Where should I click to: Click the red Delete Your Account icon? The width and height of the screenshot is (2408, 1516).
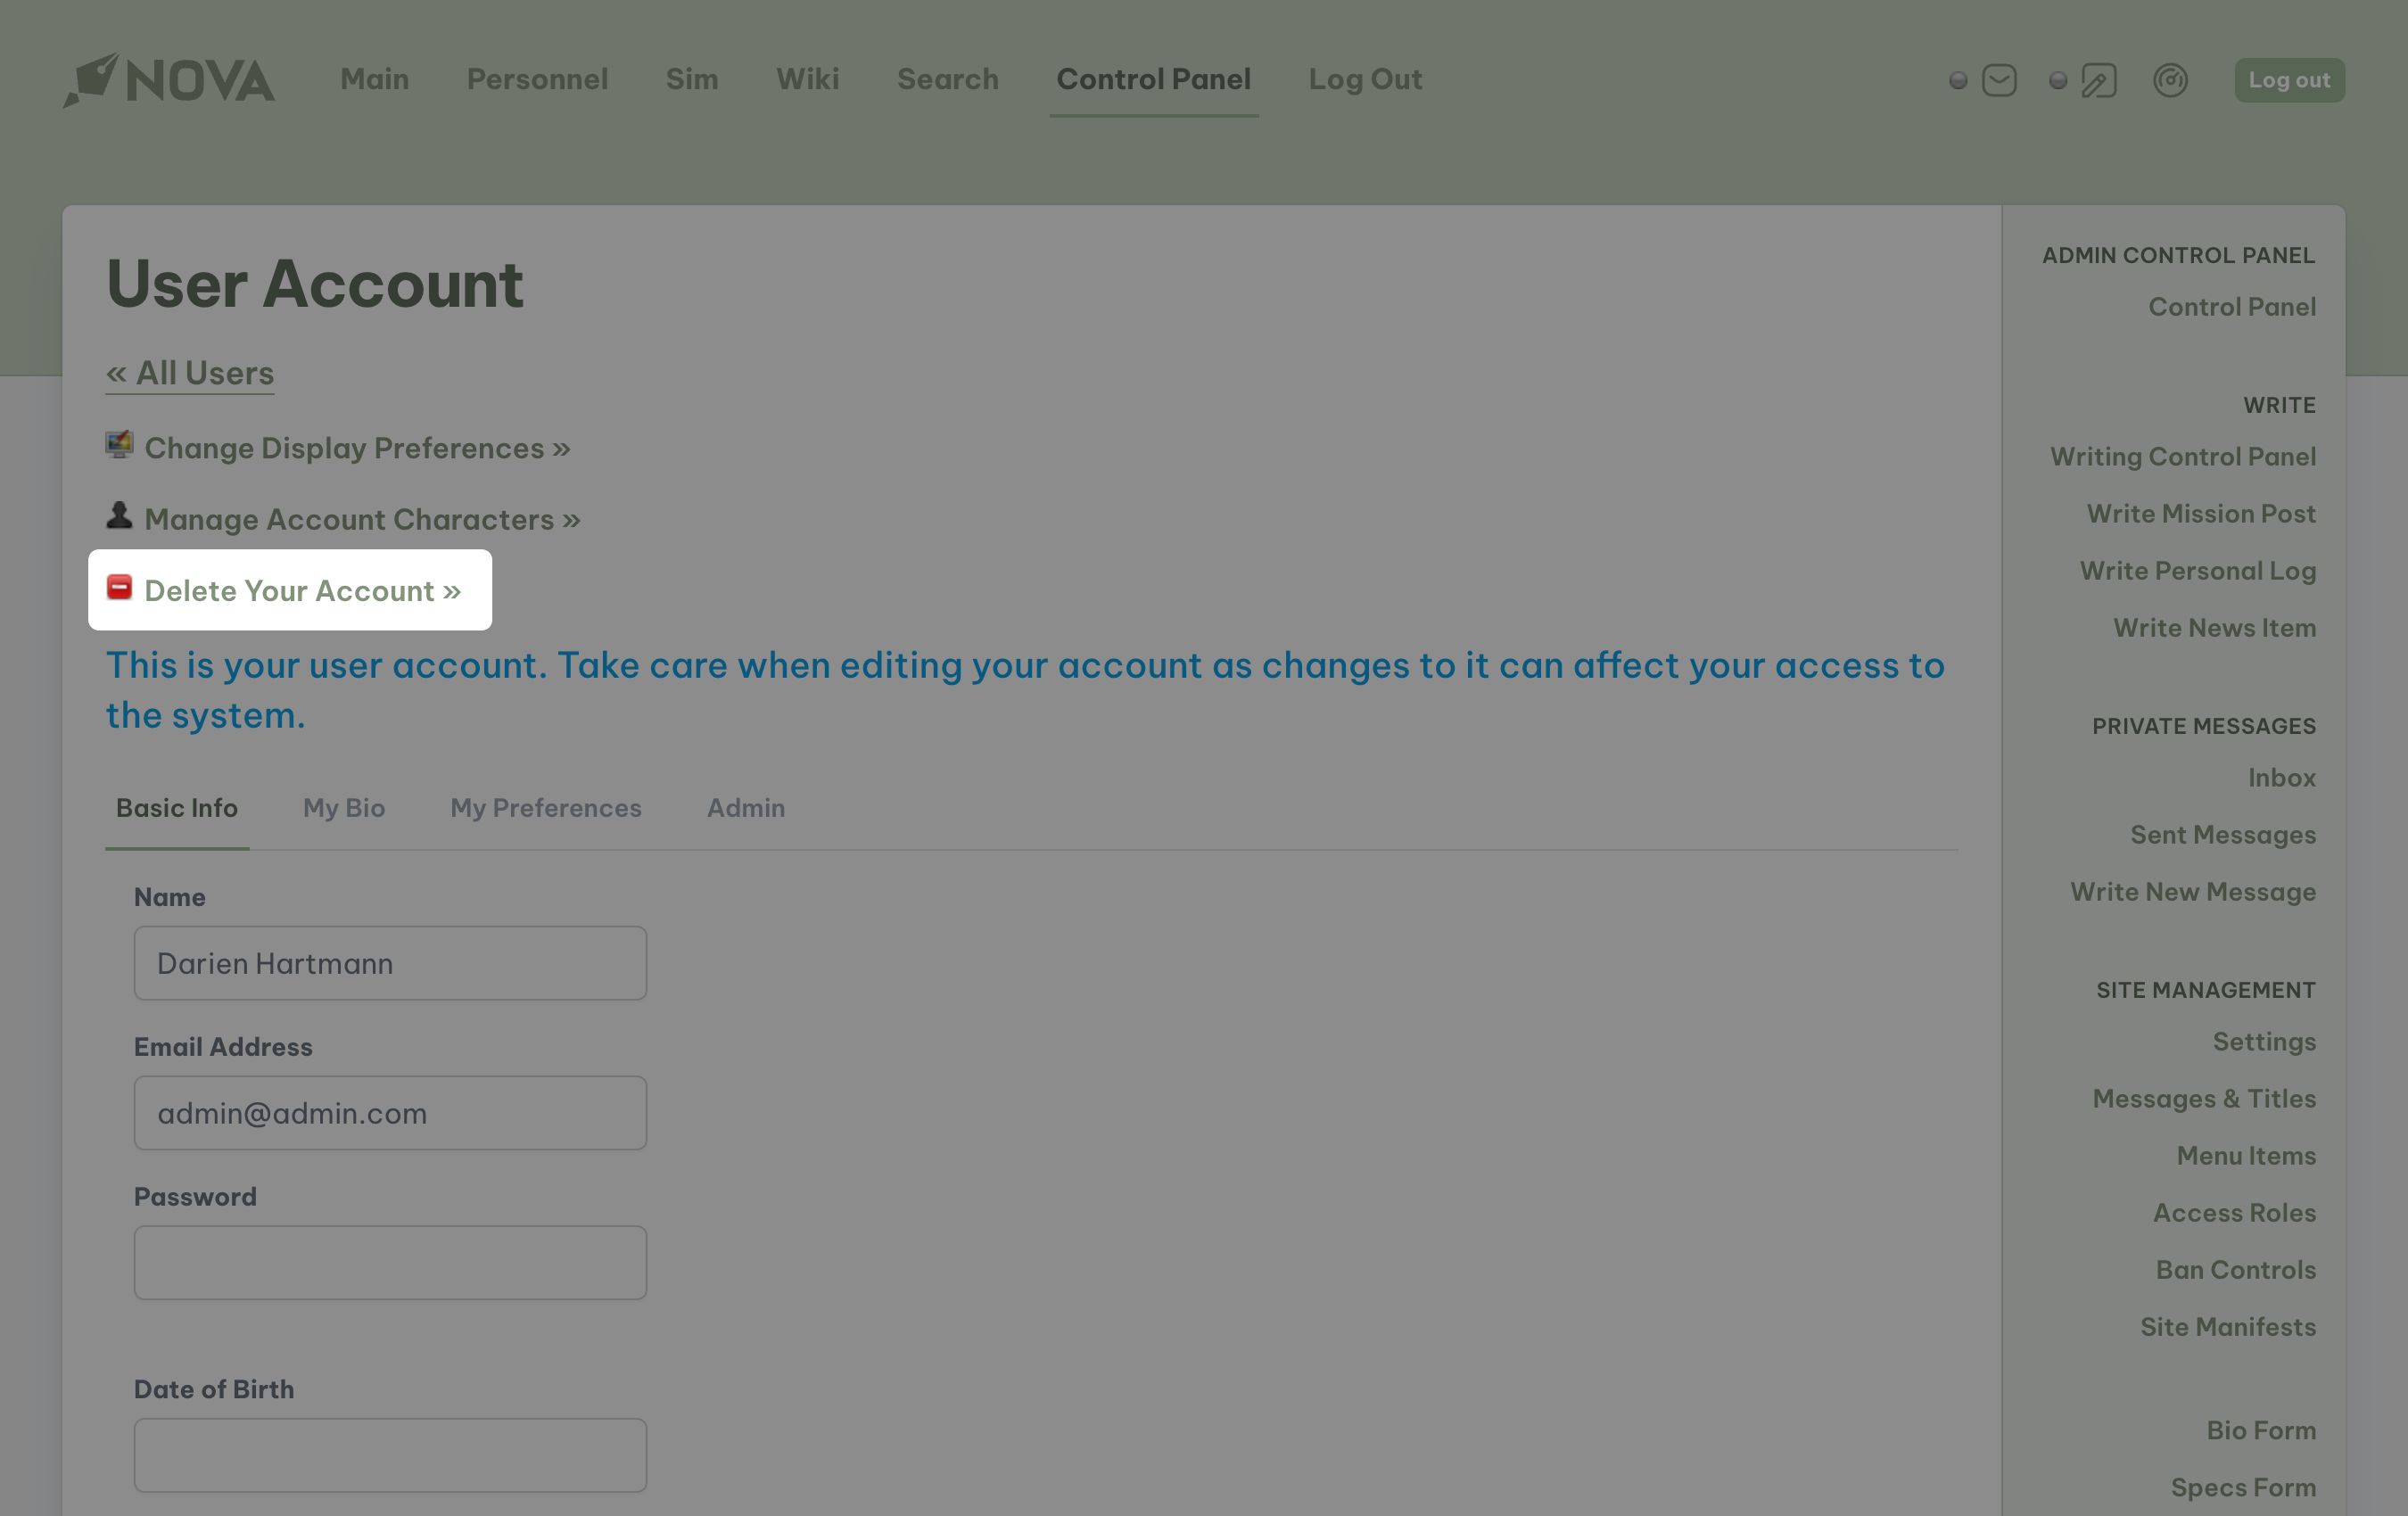119,588
